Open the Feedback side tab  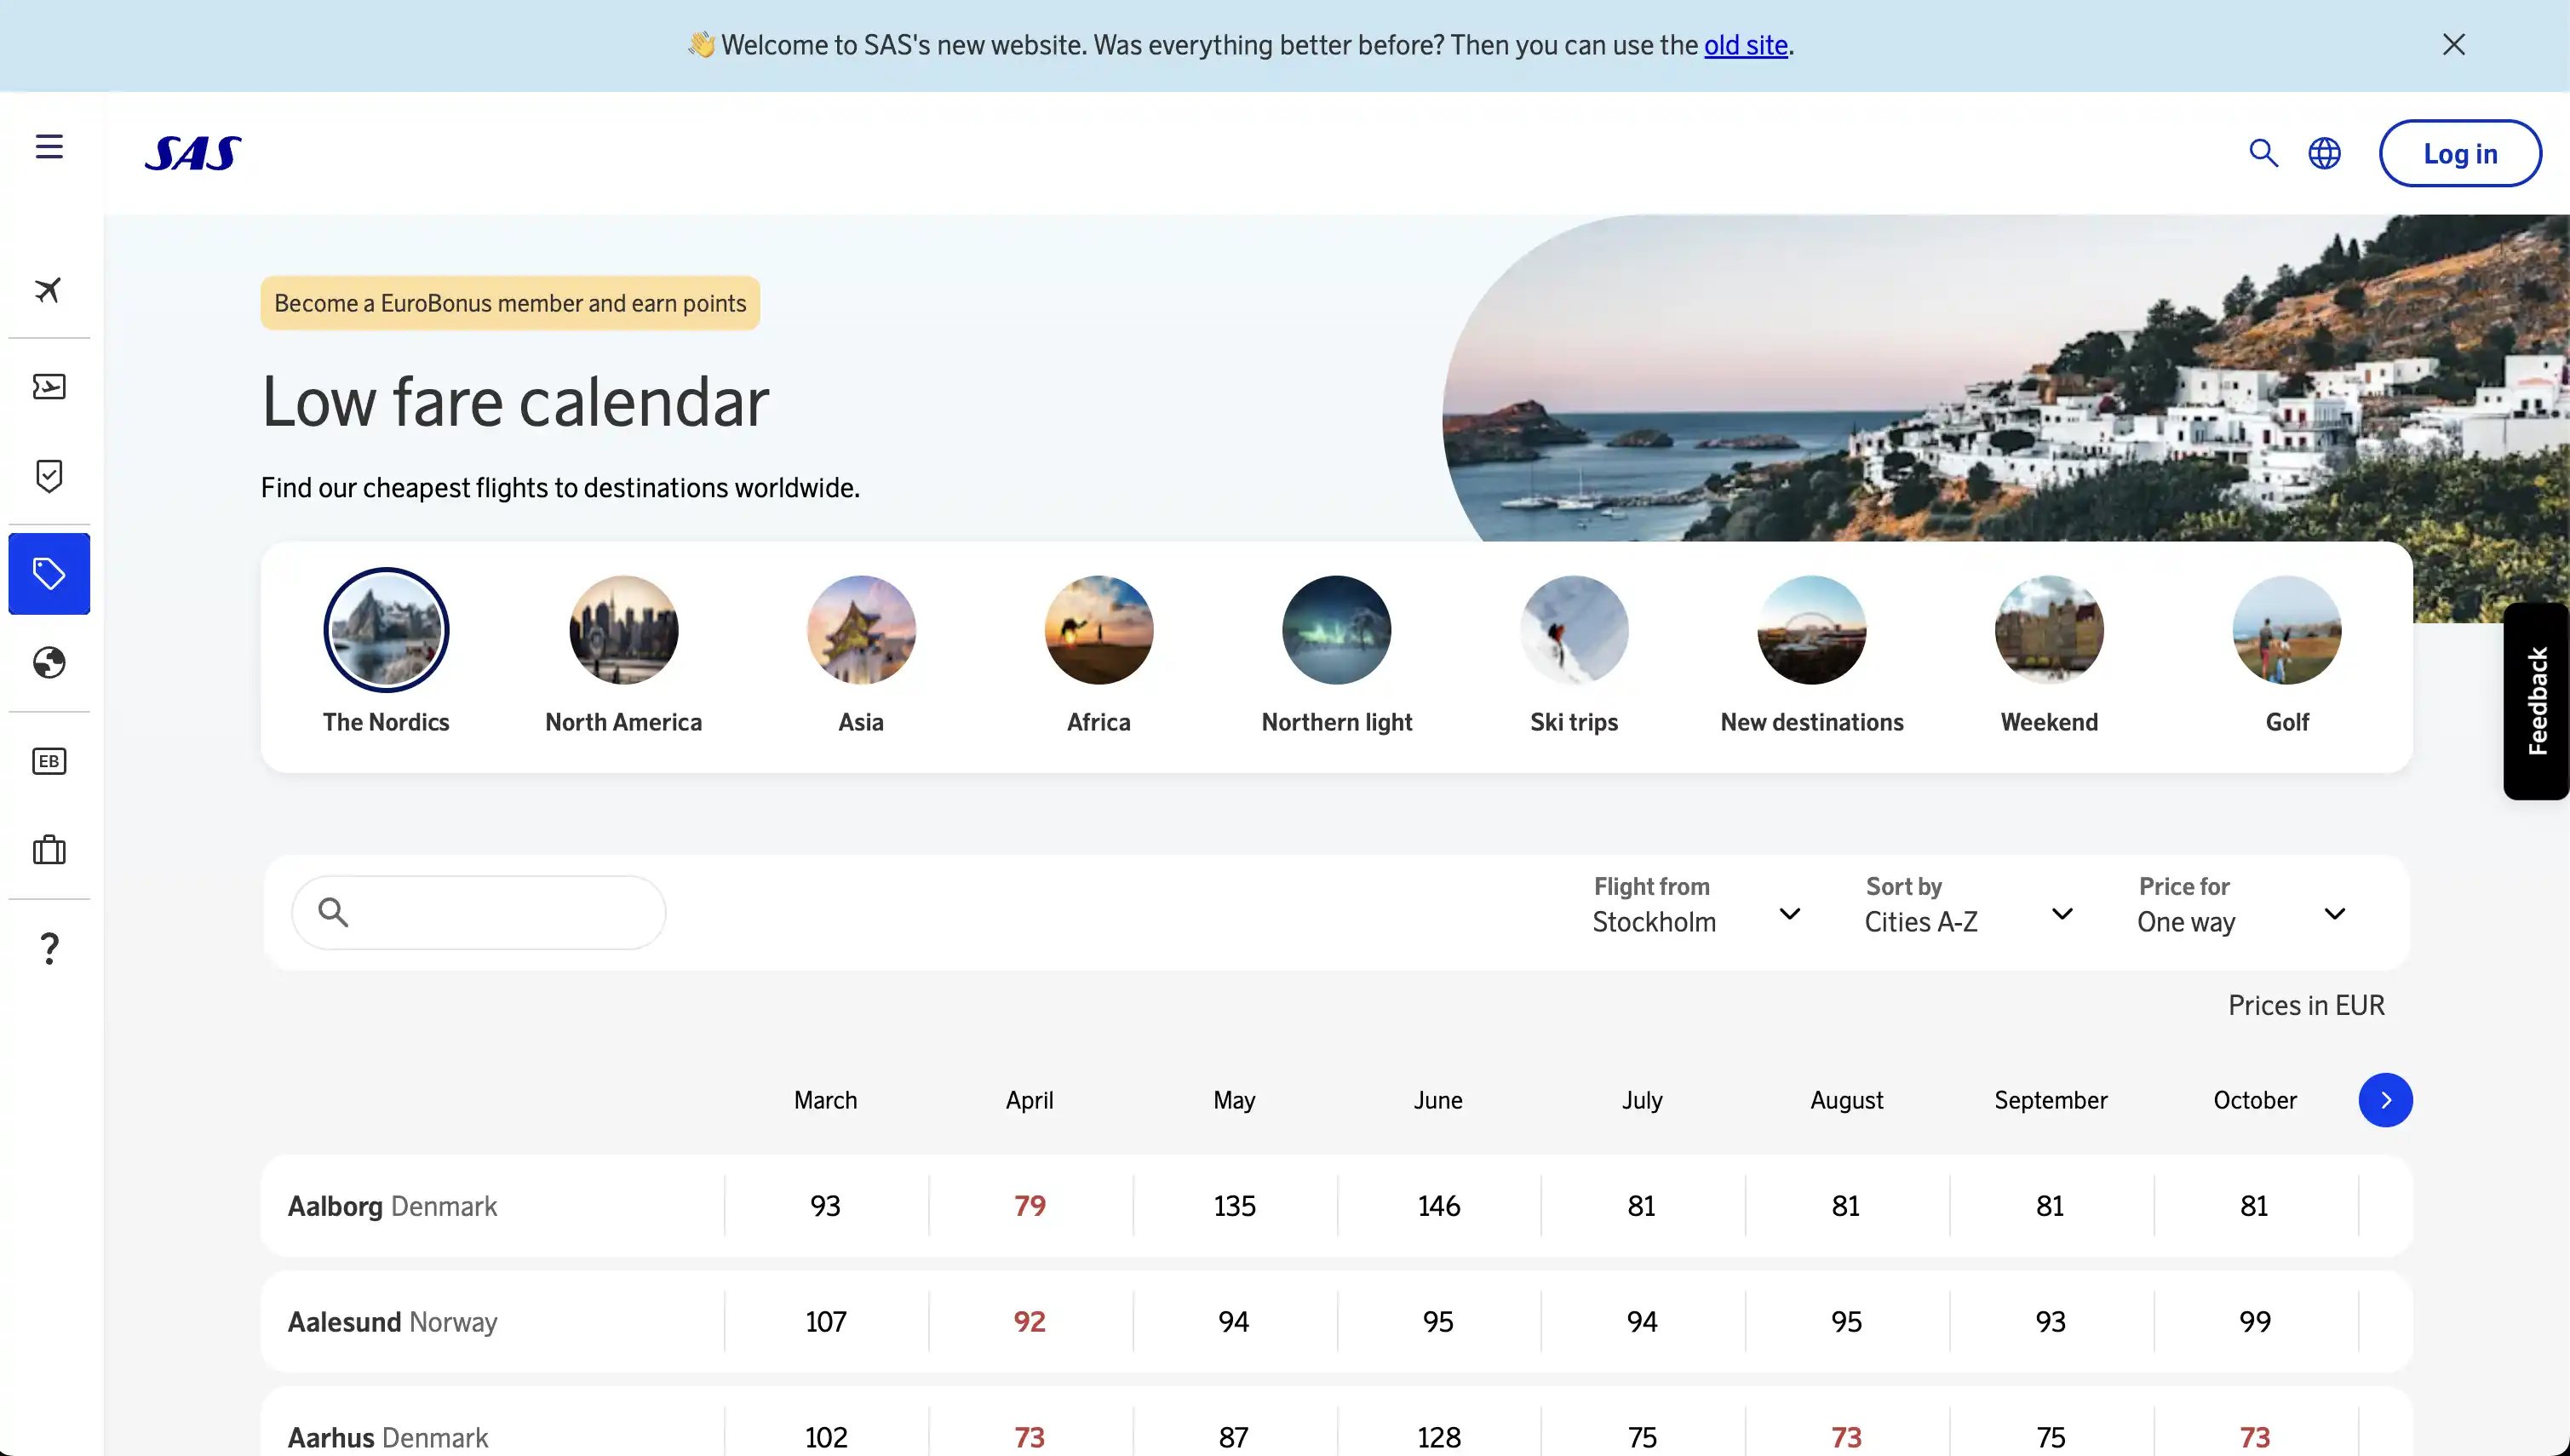(2537, 701)
